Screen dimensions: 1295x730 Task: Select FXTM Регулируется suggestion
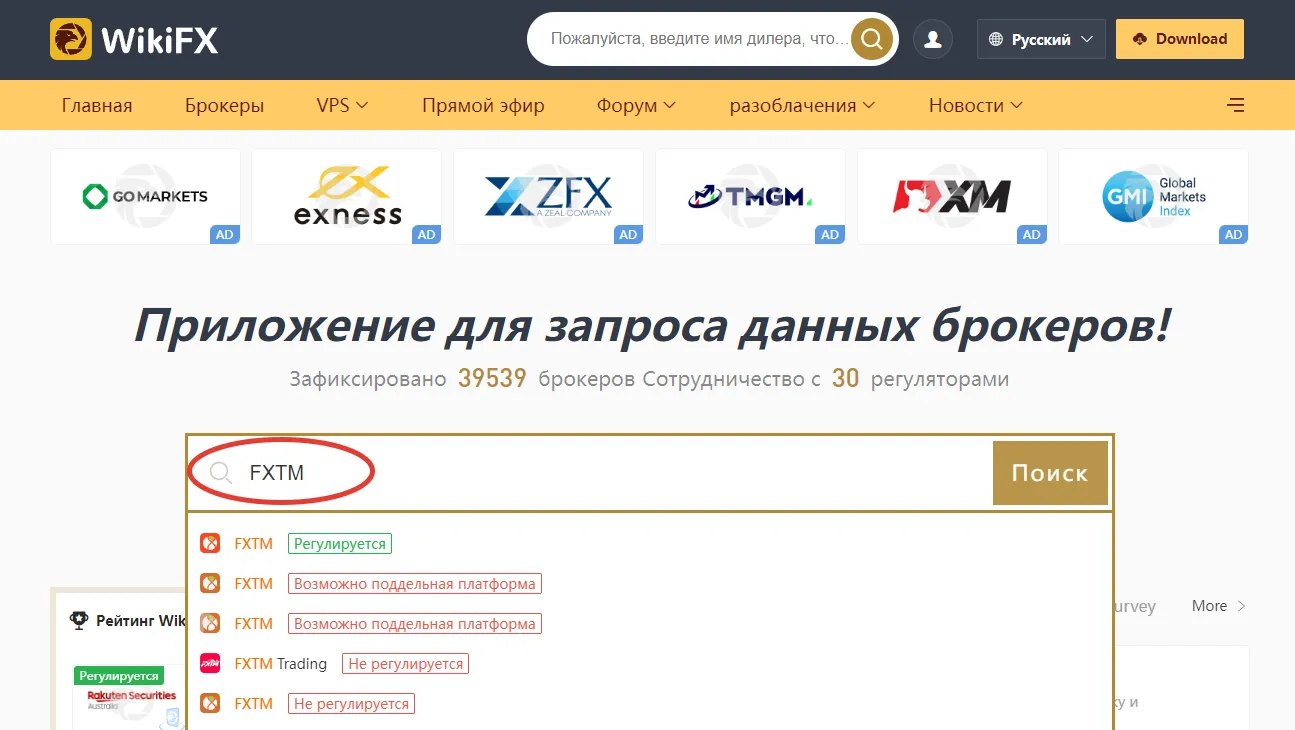click(x=650, y=544)
